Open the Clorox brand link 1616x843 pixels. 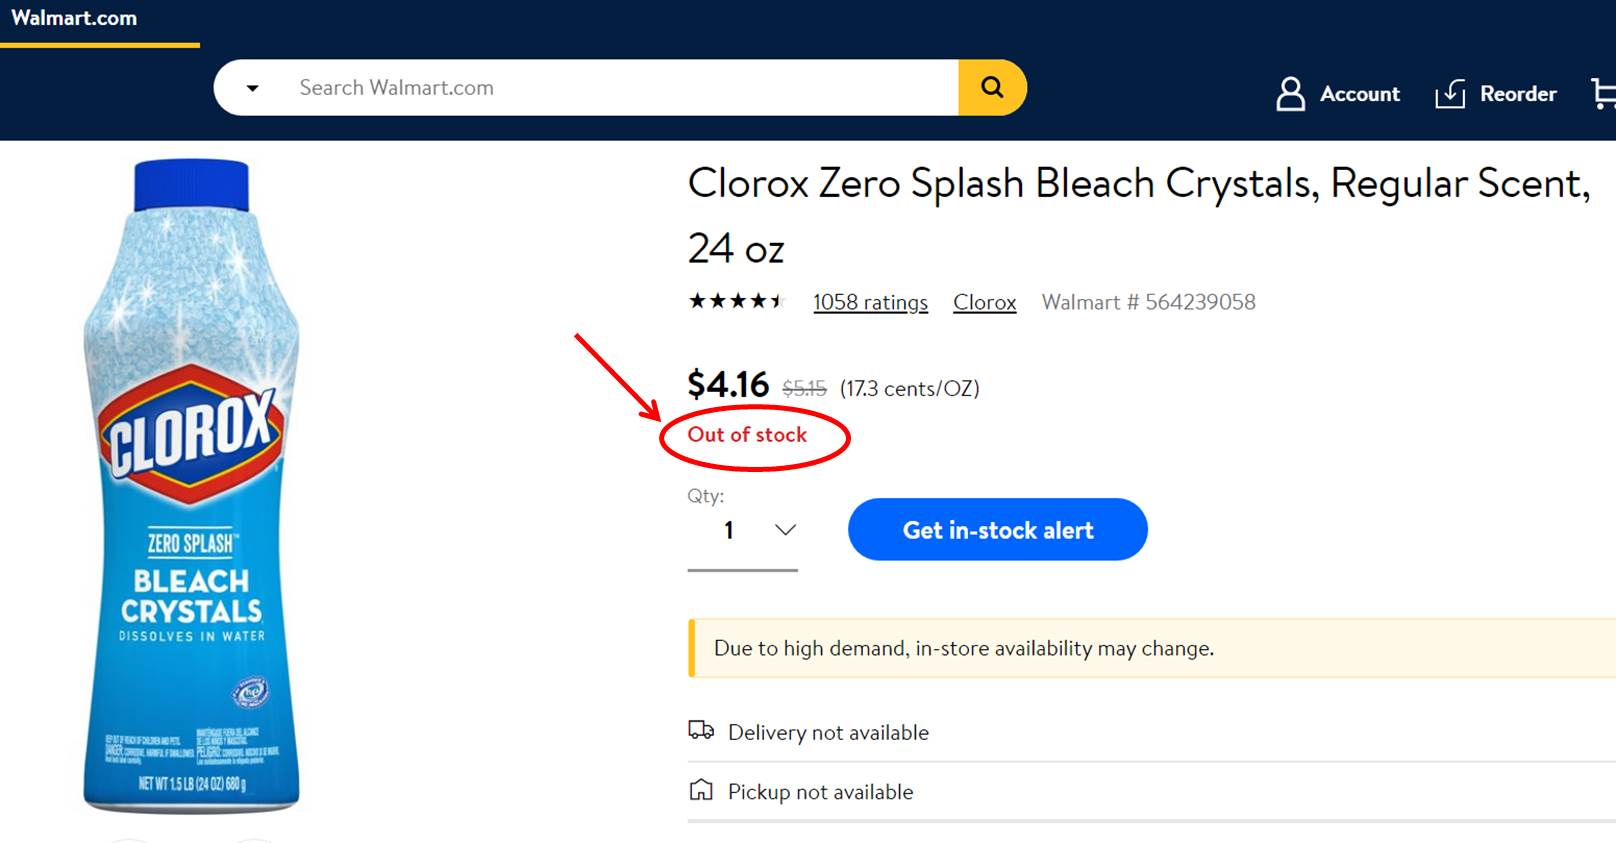tap(984, 302)
